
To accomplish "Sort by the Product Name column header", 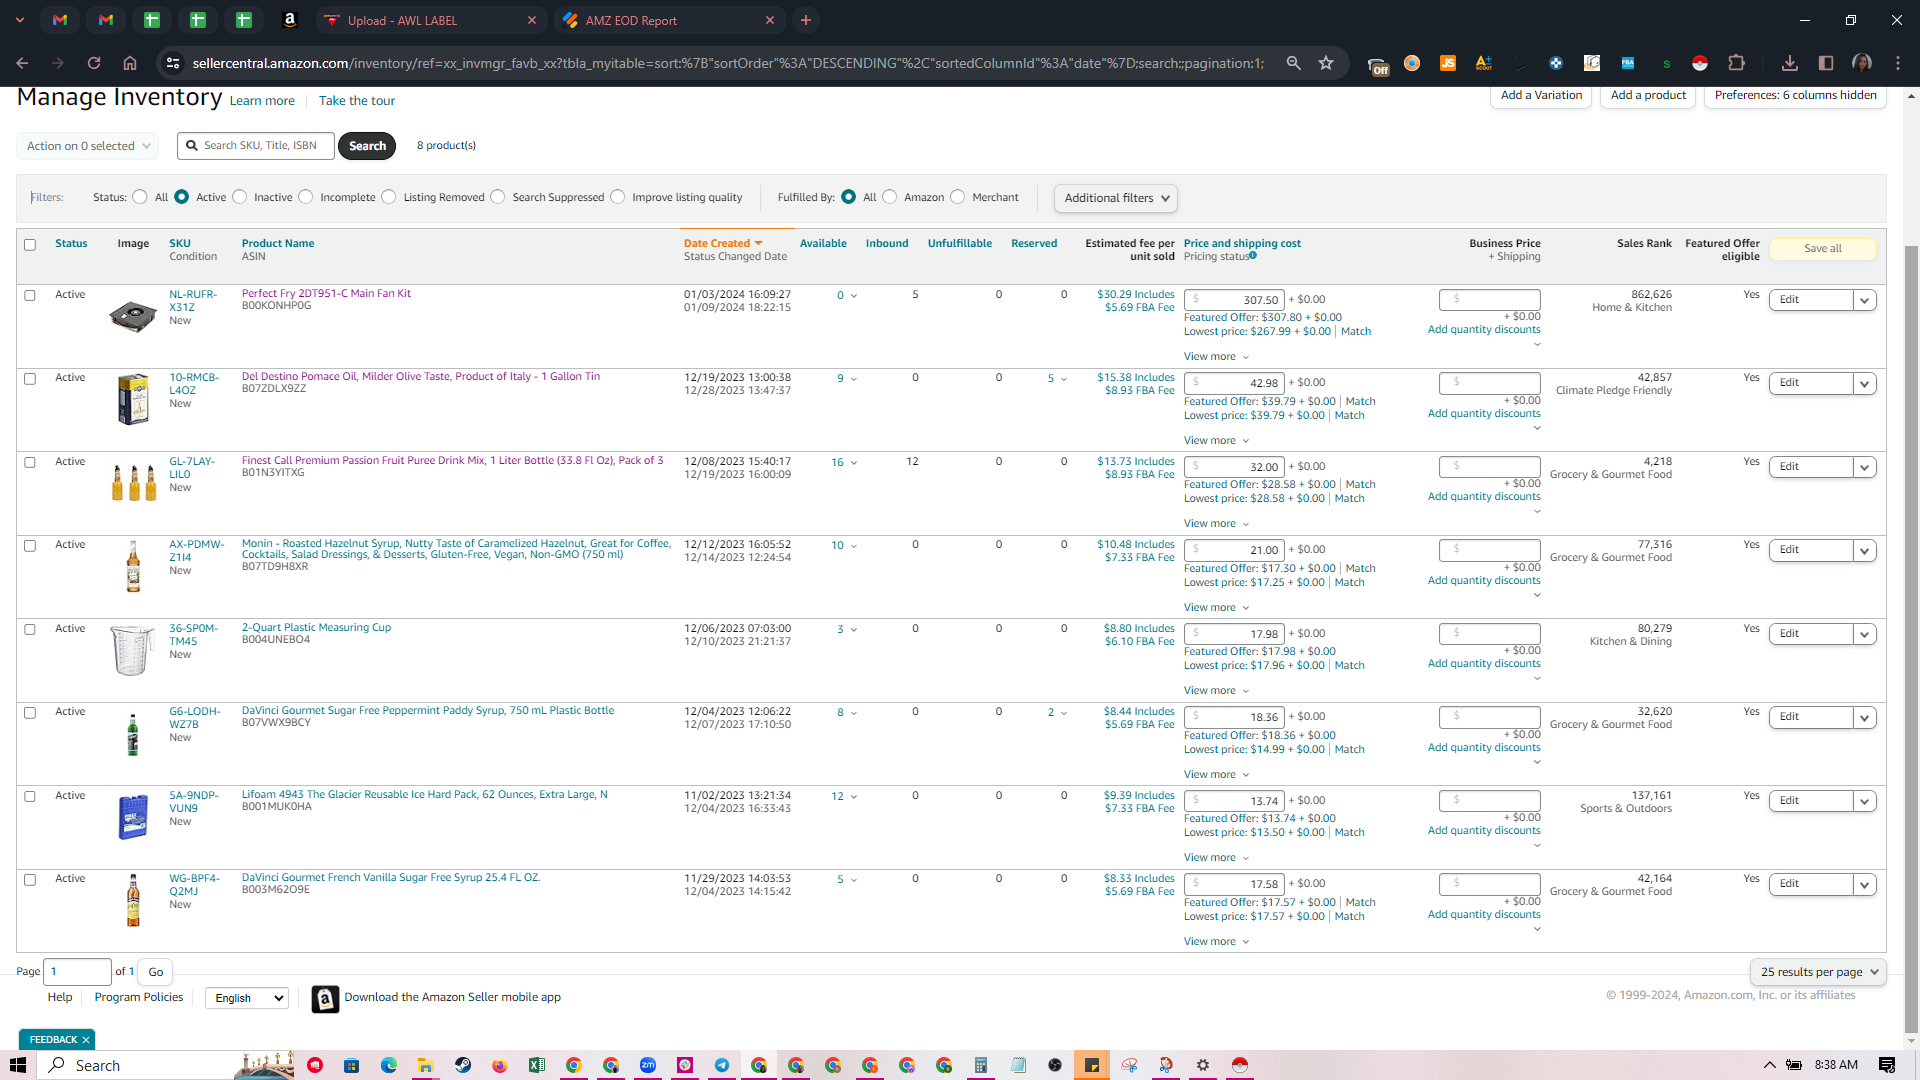I will [x=278, y=244].
